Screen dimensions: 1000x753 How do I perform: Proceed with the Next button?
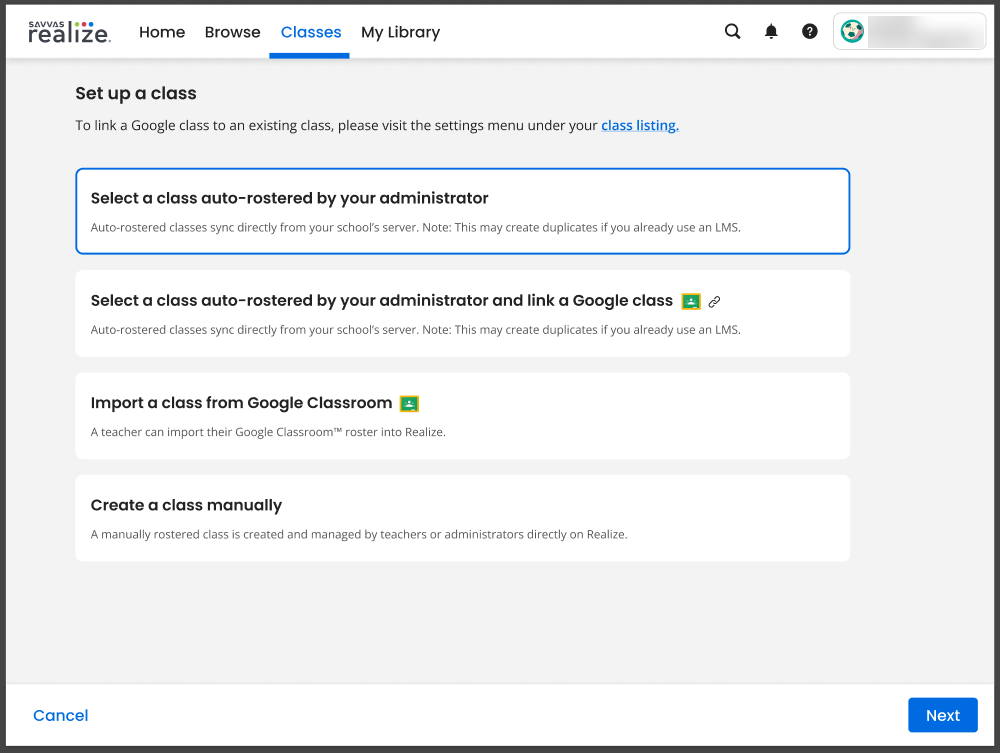pyautogui.click(x=943, y=715)
